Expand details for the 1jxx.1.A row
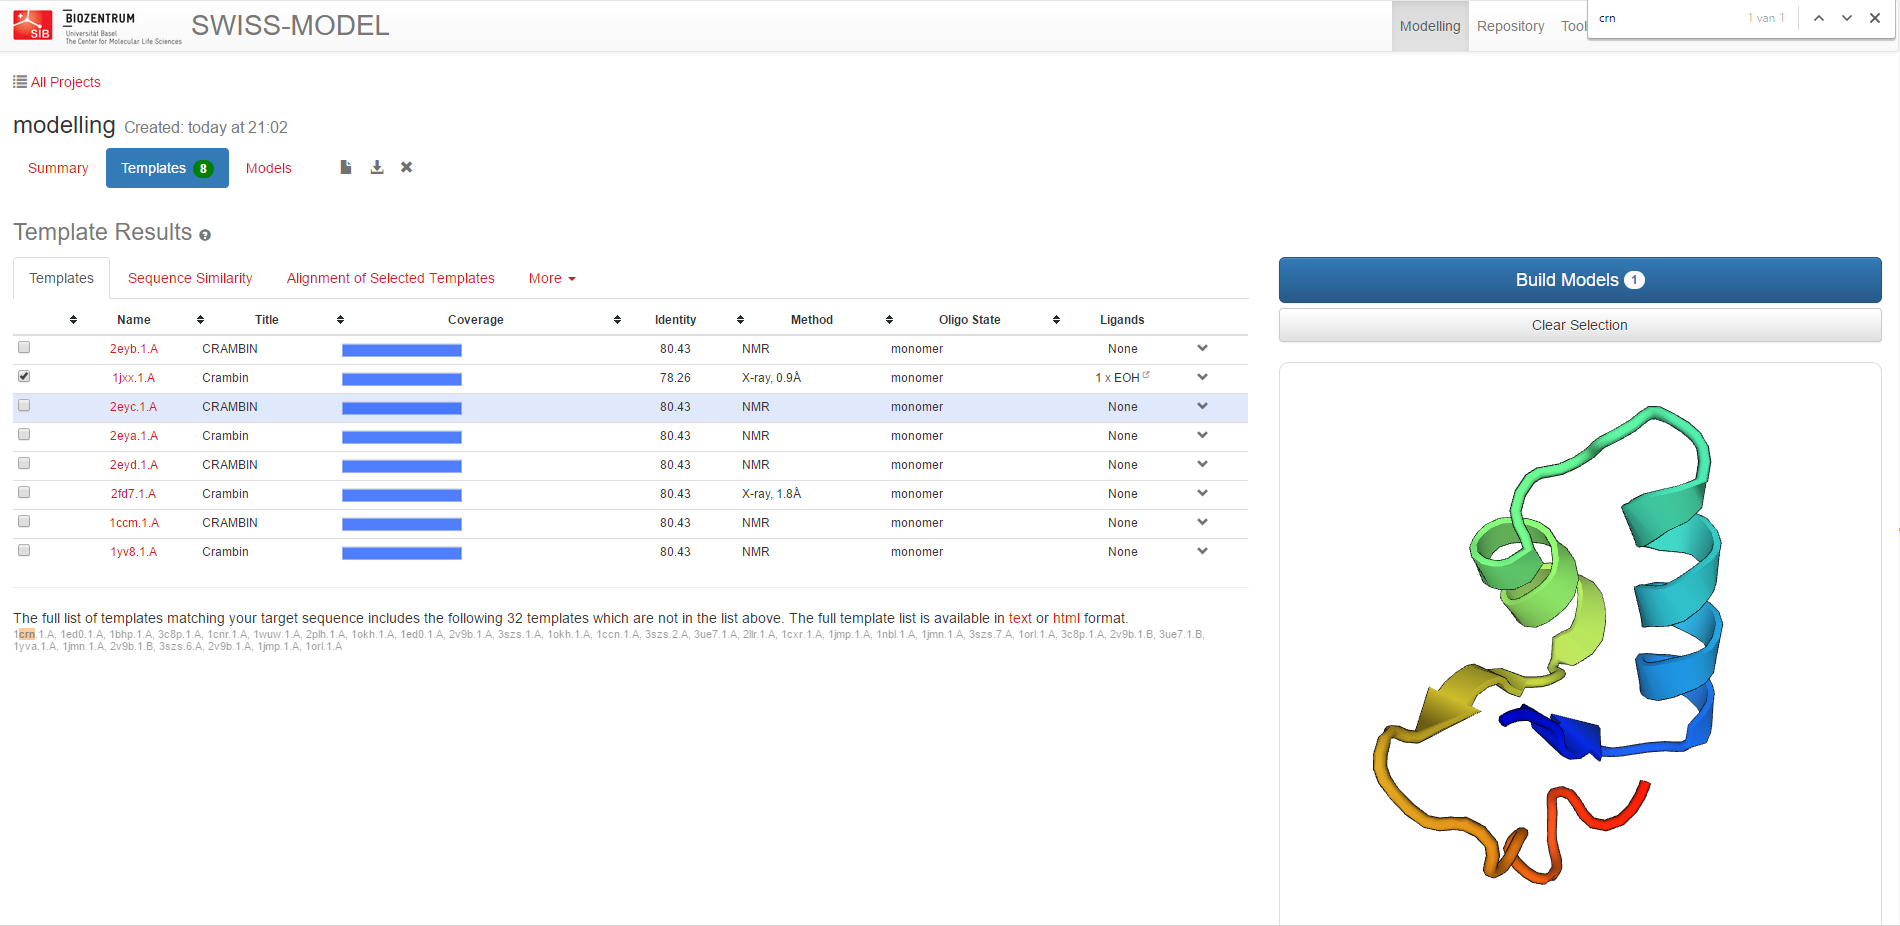 [1202, 377]
